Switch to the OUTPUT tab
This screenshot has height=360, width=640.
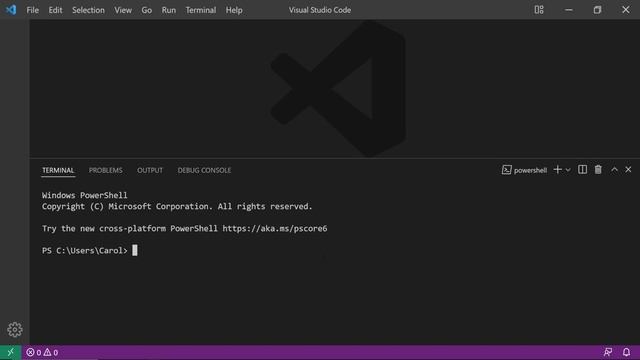click(x=150, y=170)
